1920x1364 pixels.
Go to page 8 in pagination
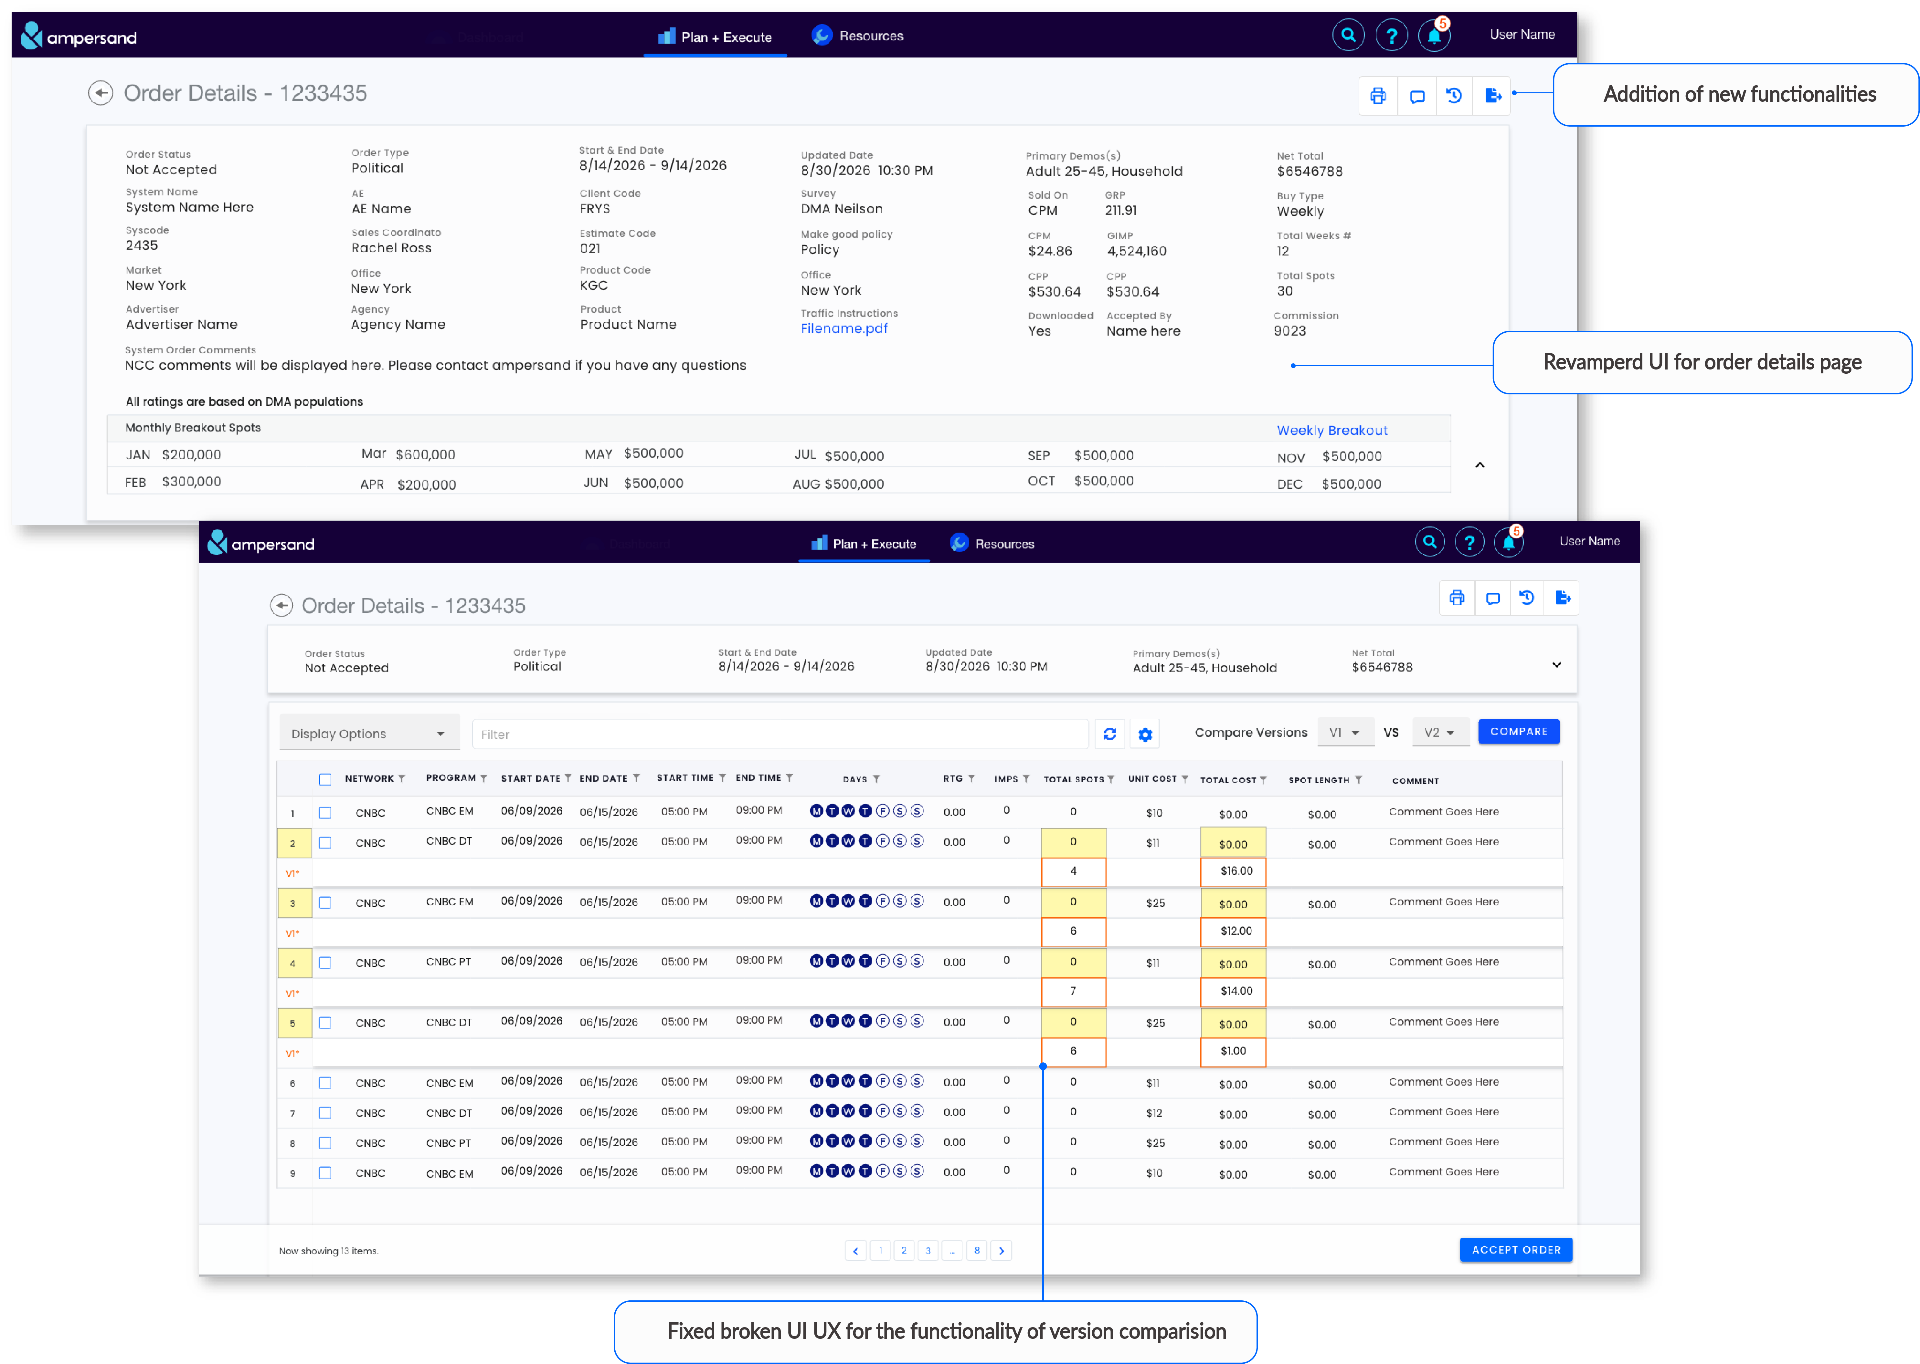pos(977,1250)
